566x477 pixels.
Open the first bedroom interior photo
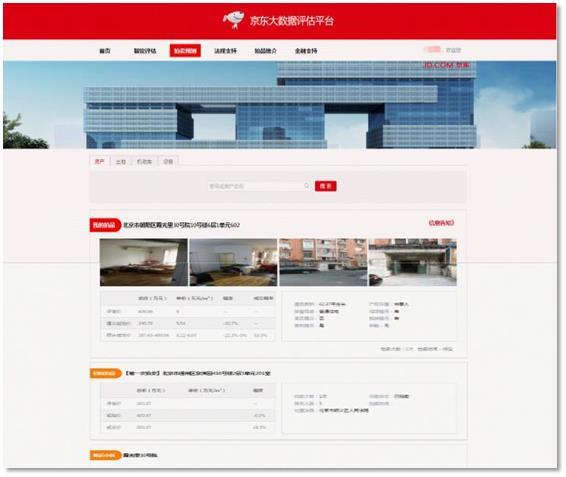[144, 262]
